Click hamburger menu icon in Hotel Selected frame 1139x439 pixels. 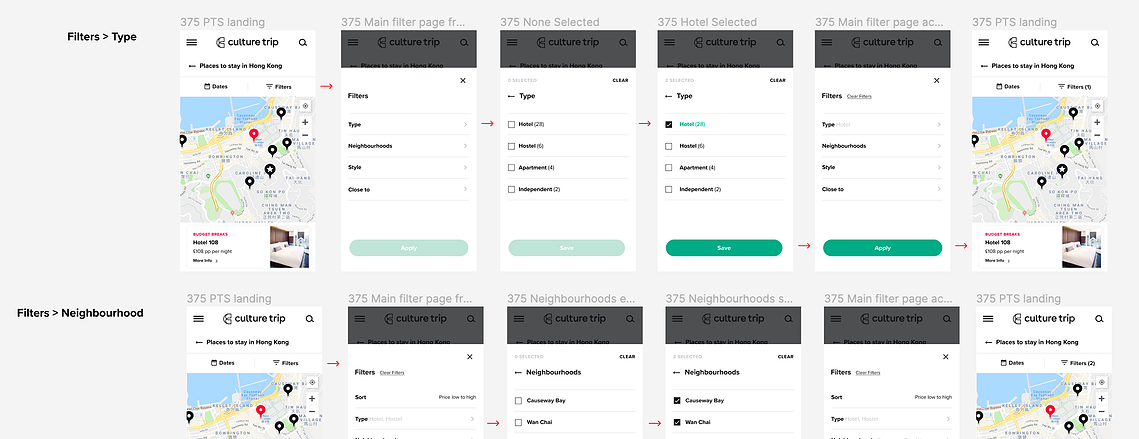668,42
